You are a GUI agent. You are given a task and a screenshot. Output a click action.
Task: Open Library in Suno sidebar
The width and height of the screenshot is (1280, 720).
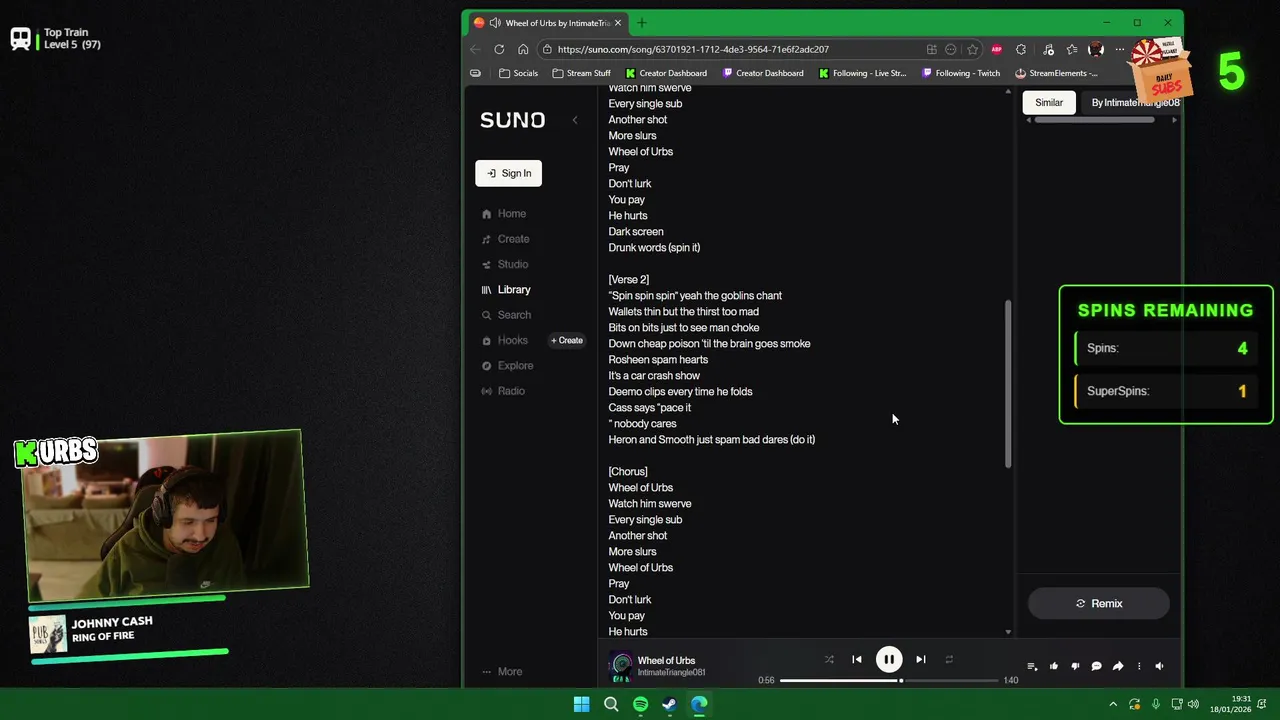coord(505,290)
